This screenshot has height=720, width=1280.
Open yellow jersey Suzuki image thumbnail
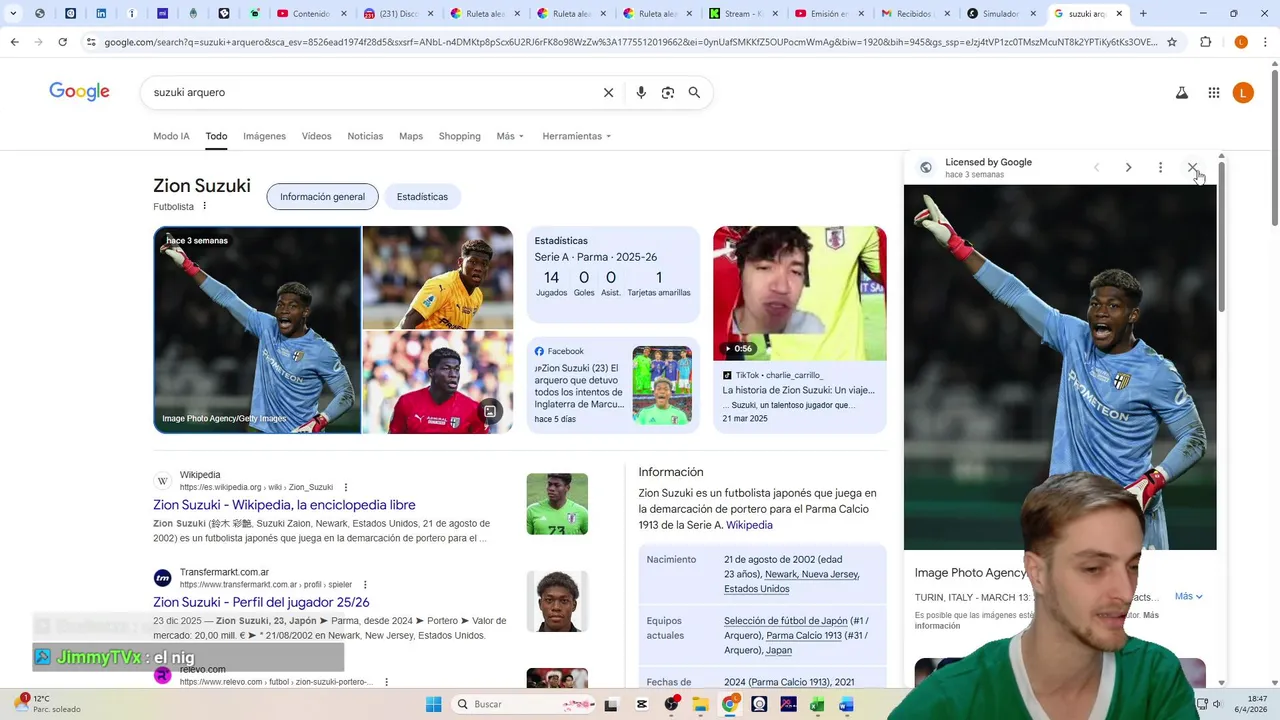pyautogui.click(x=438, y=277)
